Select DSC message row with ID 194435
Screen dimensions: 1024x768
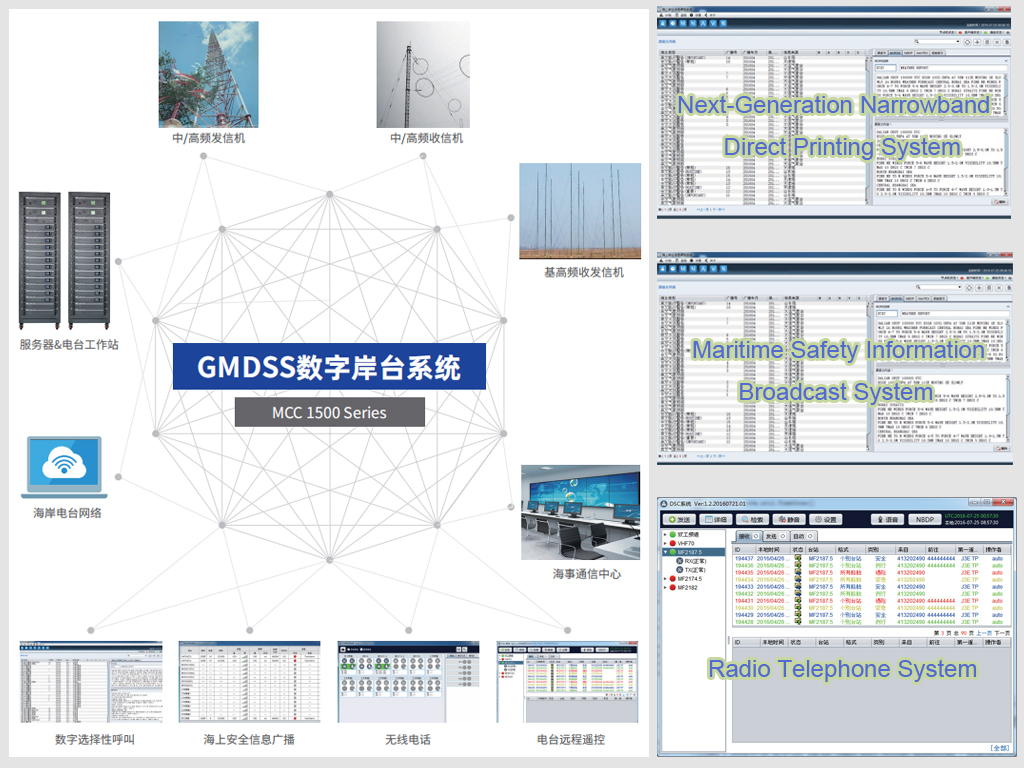click(x=869, y=573)
